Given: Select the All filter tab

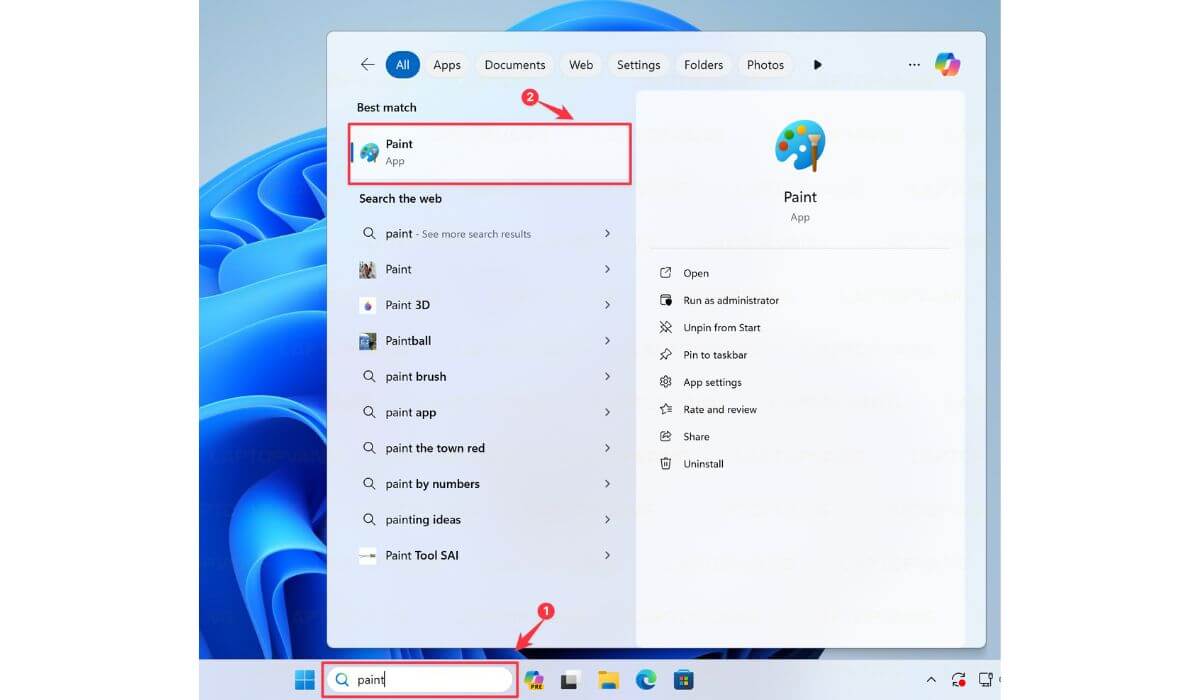Looking at the screenshot, I should [402, 65].
